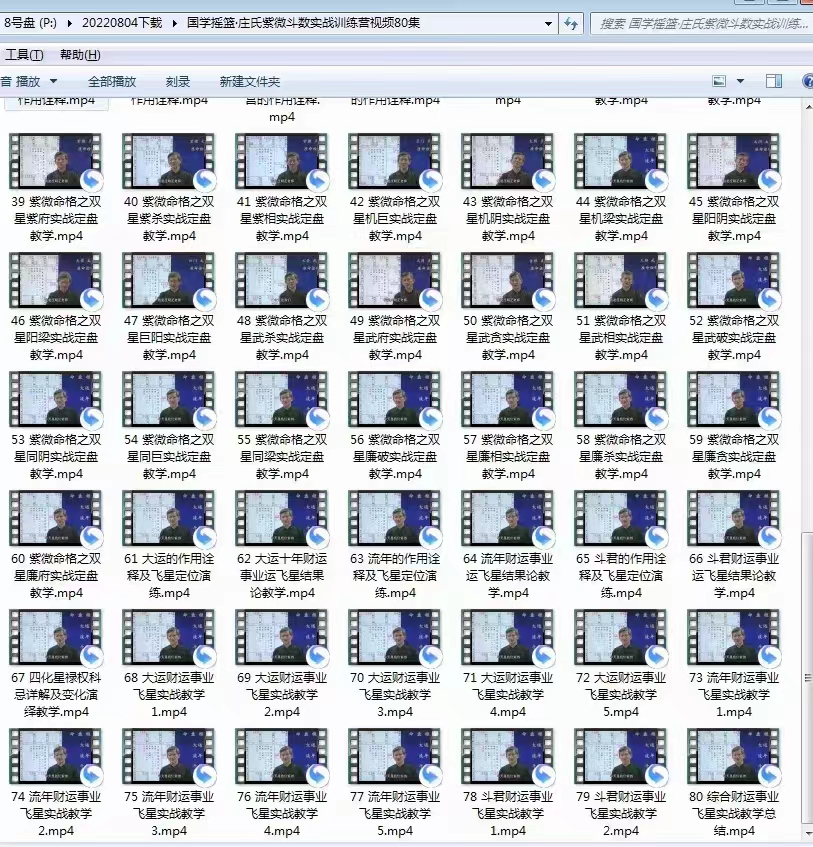This screenshot has height=847, width=813.
Task: Open the help icon in toolbar
Action: point(807,81)
